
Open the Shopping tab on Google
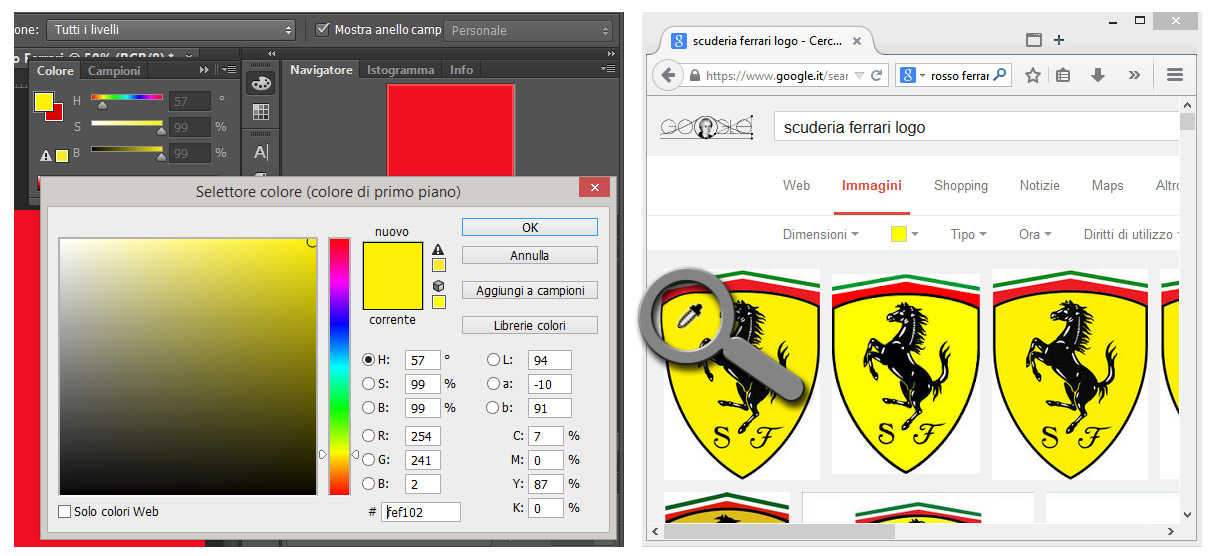(961, 185)
